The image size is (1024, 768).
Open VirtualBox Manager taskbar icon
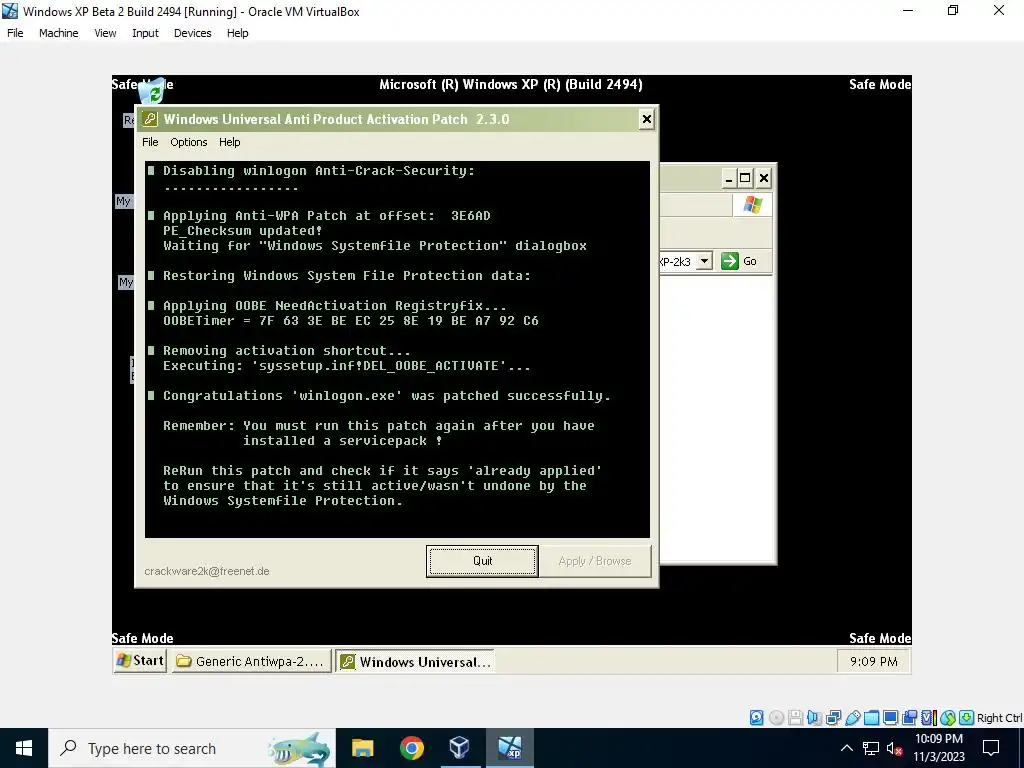[460, 748]
